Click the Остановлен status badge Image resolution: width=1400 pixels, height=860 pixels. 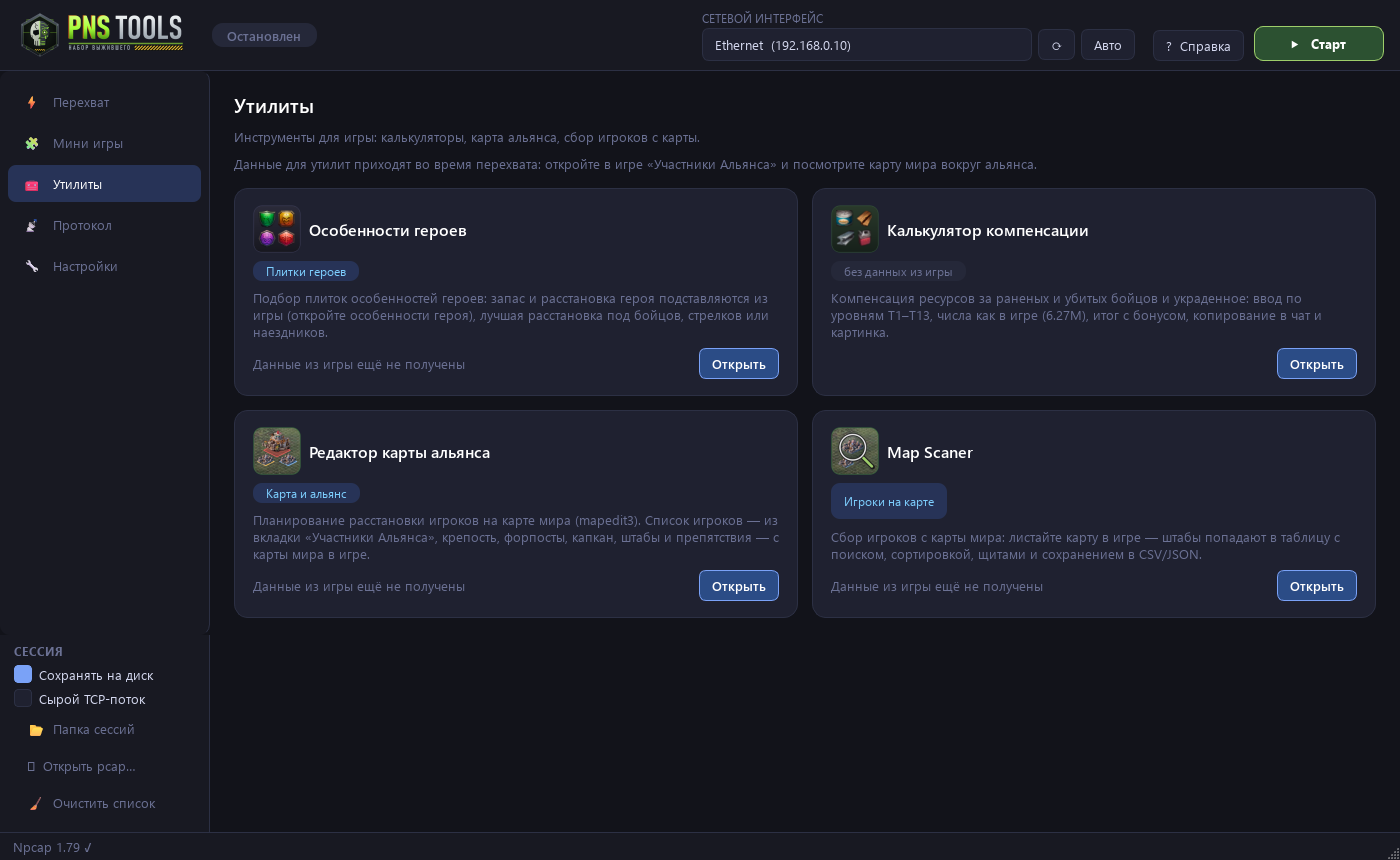pos(264,36)
